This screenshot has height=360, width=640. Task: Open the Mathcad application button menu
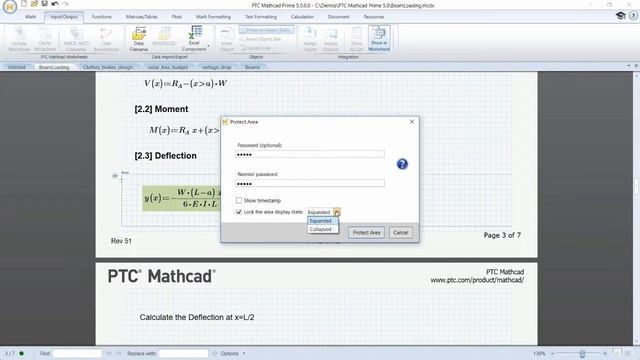click(x=9, y=7)
